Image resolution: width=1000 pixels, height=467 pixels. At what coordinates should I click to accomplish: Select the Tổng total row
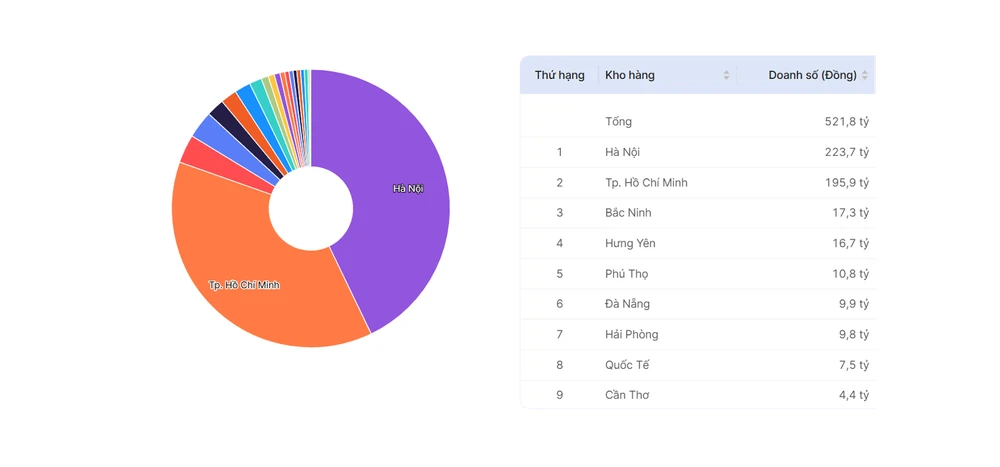[698, 121]
